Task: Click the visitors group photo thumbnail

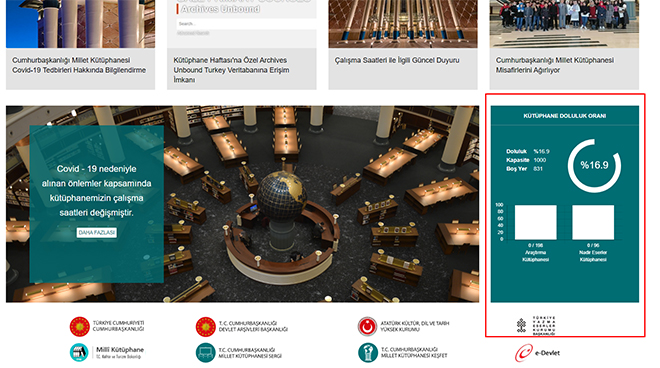Action: coord(564,24)
